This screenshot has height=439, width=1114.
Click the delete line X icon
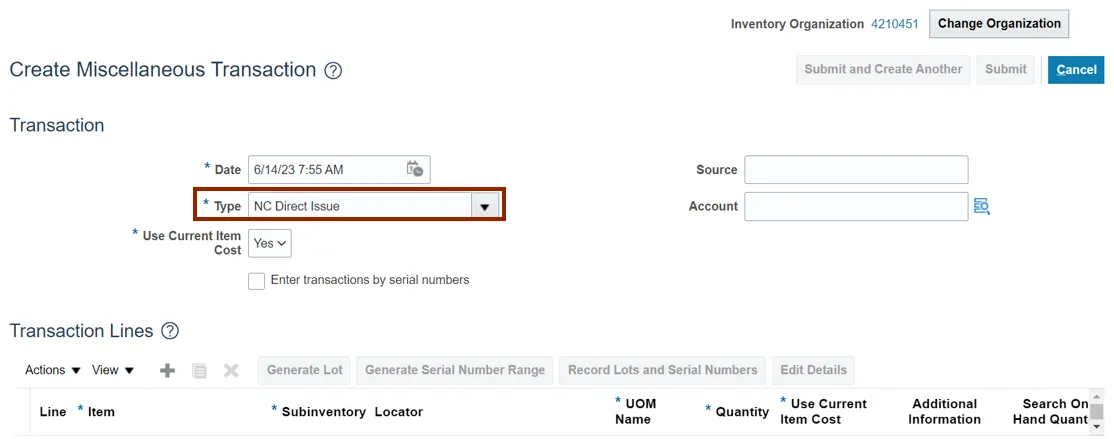click(x=231, y=370)
